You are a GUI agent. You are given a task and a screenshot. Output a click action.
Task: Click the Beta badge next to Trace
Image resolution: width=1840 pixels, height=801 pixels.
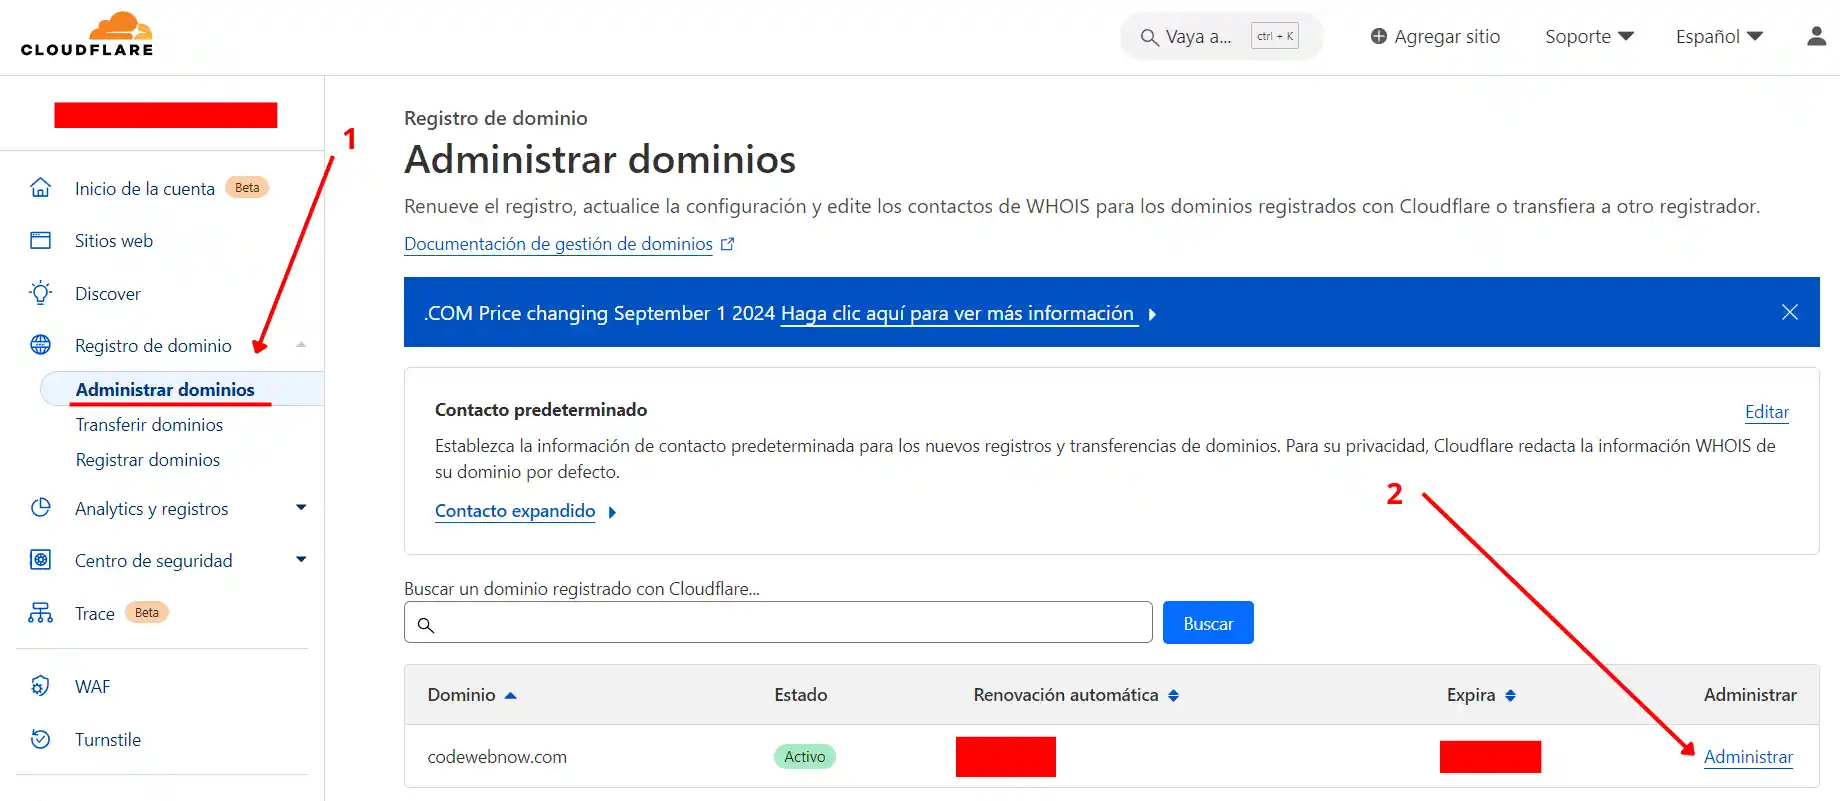[x=147, y=612]
